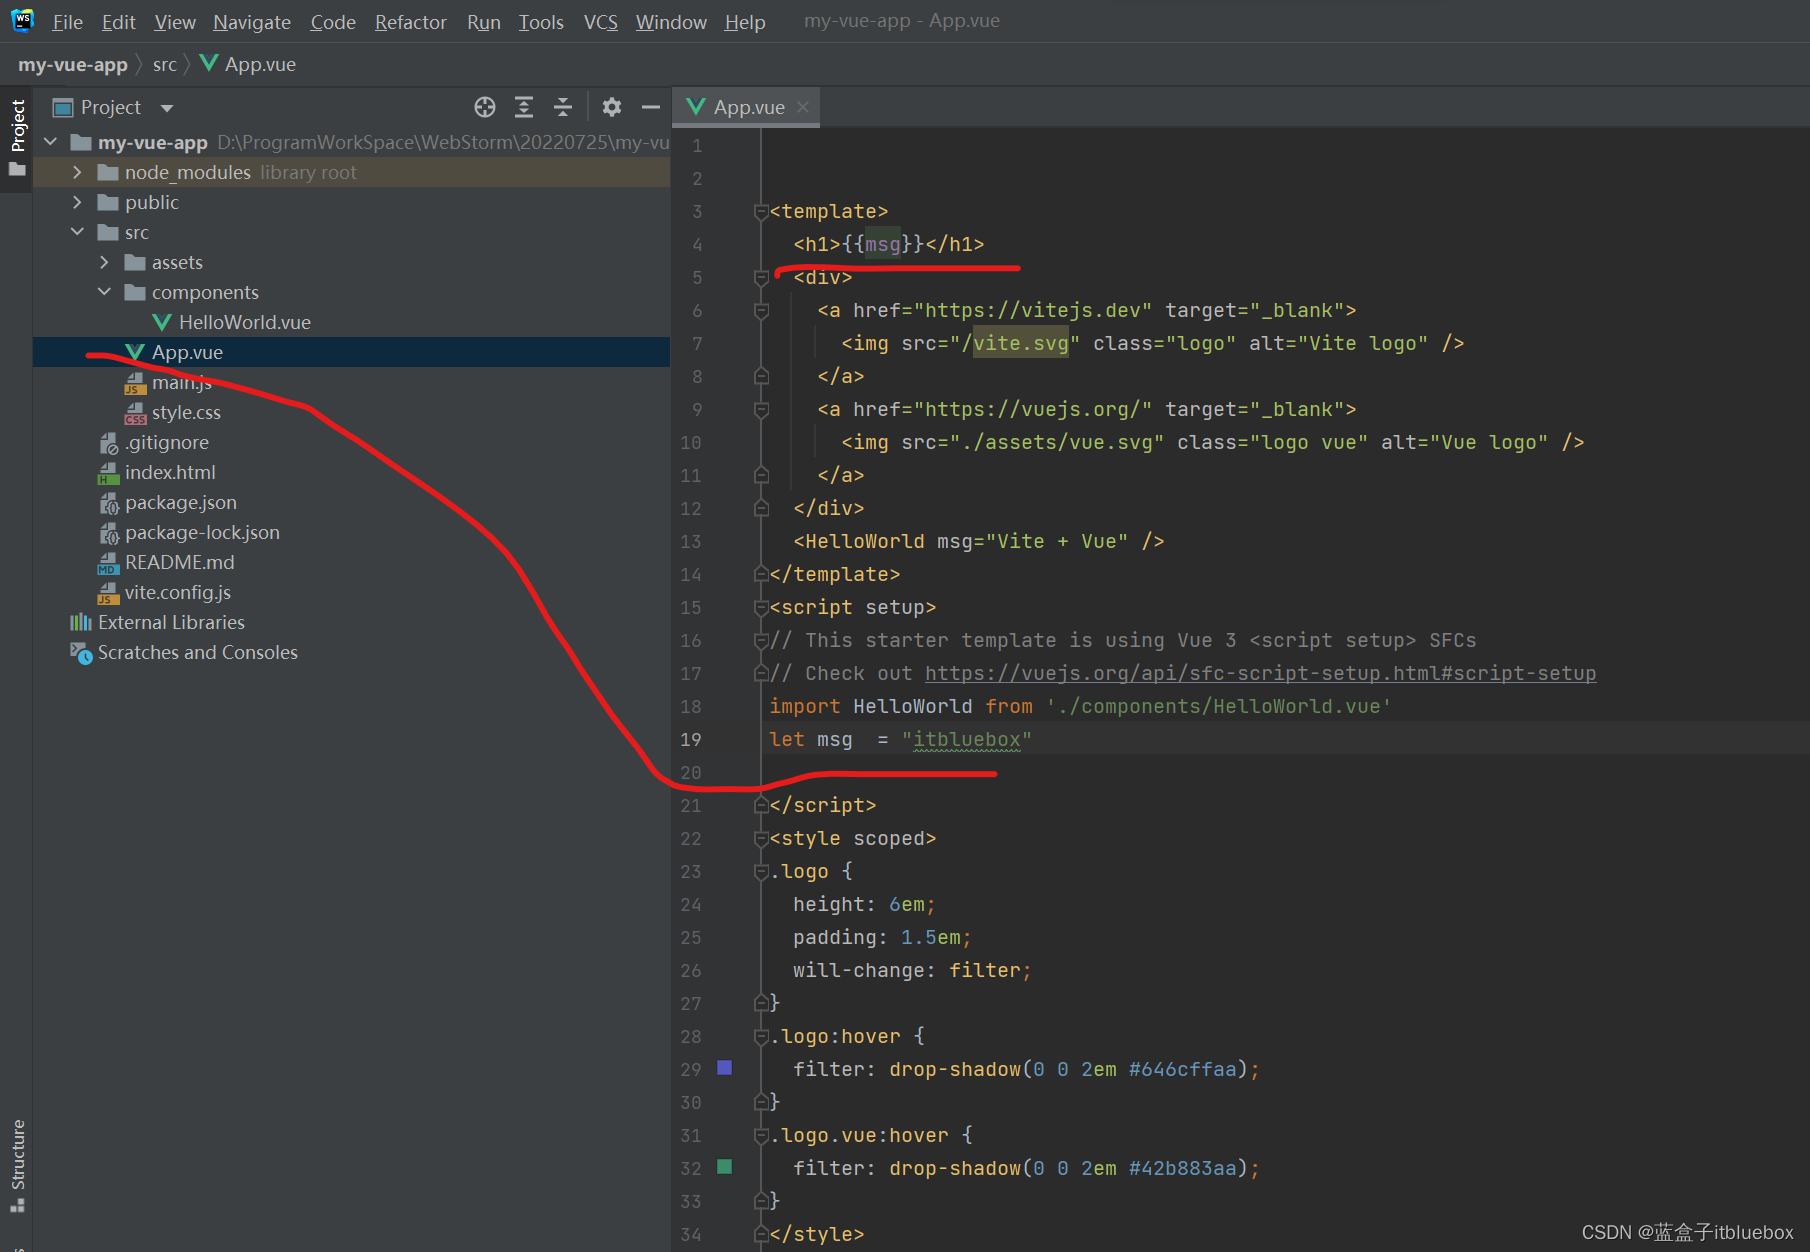1810x1252 pixels.
Task: Open the Window menu
Action: click(x=671, y=21)
